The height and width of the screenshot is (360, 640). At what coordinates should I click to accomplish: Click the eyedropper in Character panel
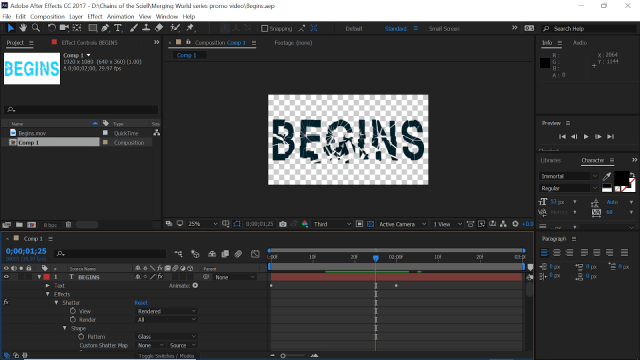click(607, 176)
